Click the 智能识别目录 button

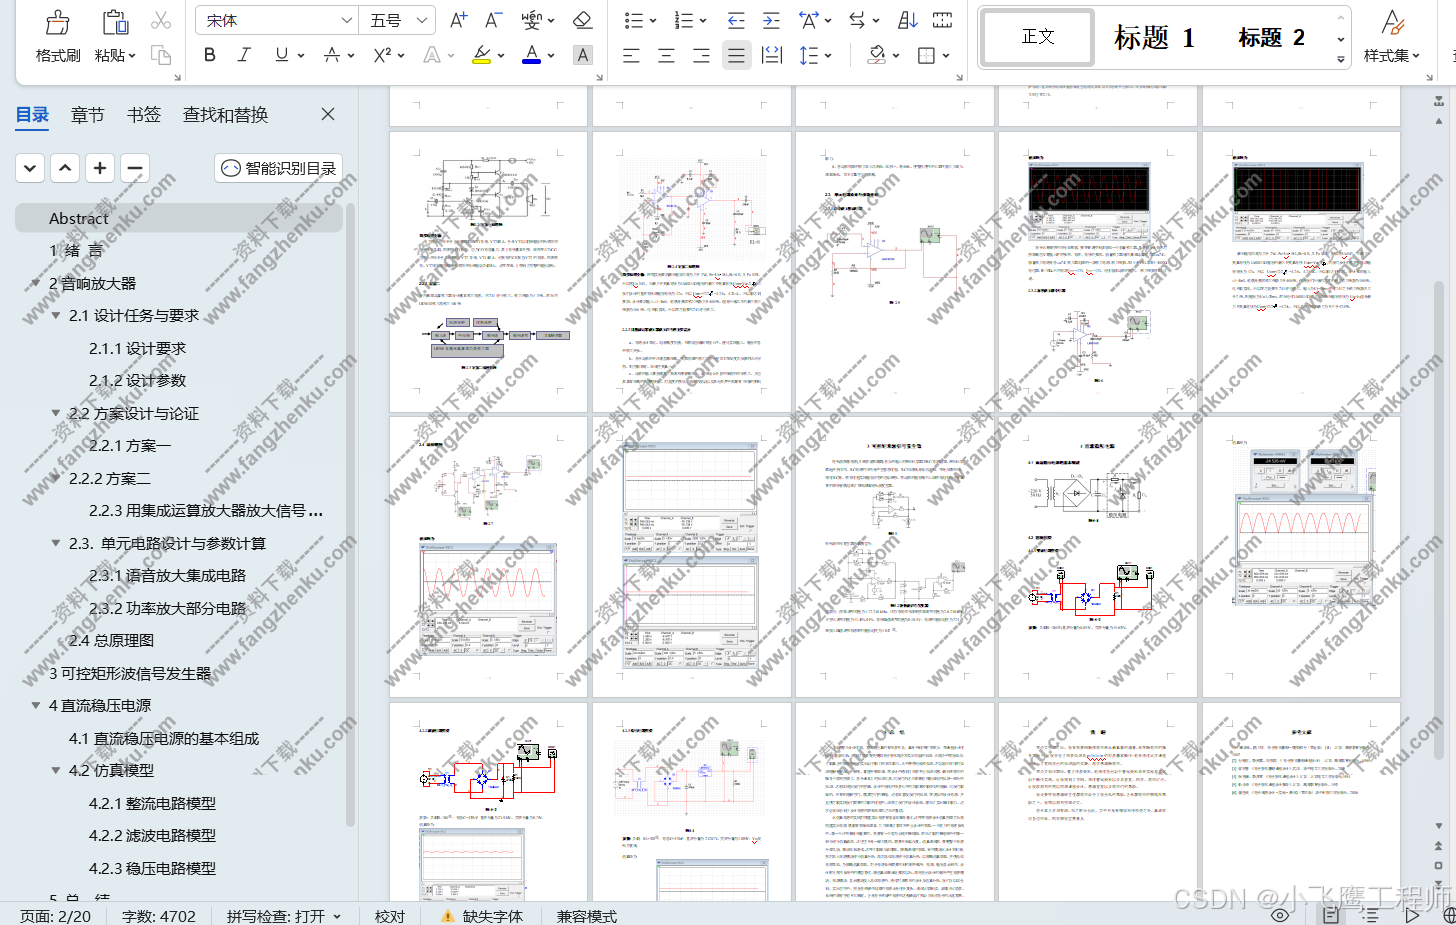point(279,168)
